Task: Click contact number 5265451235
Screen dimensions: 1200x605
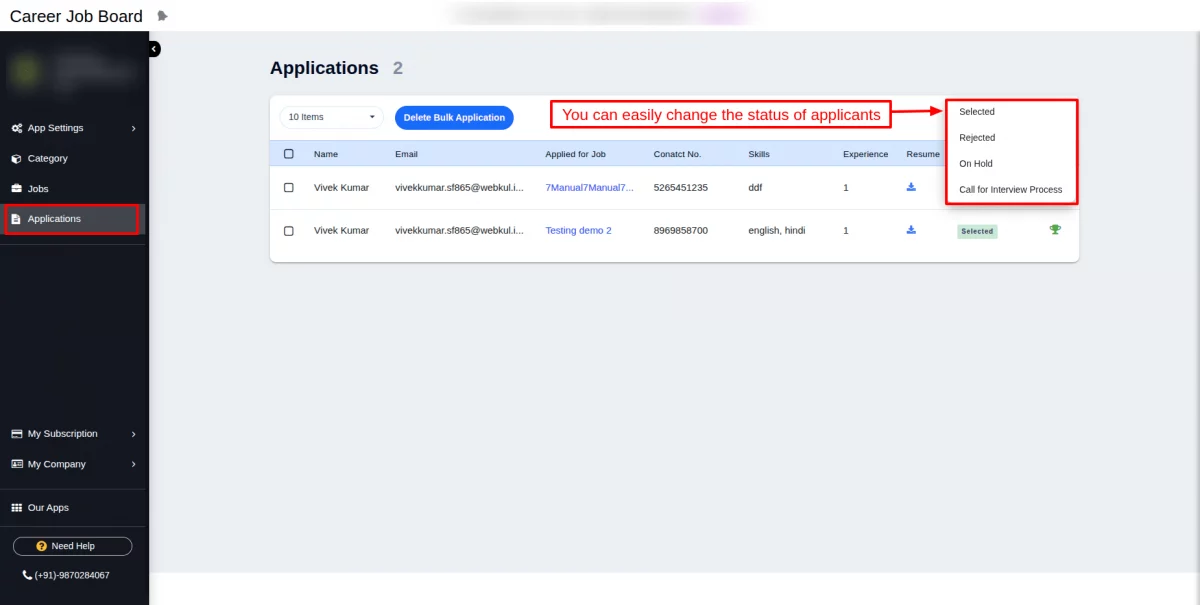Action: [x=680, y=187]
